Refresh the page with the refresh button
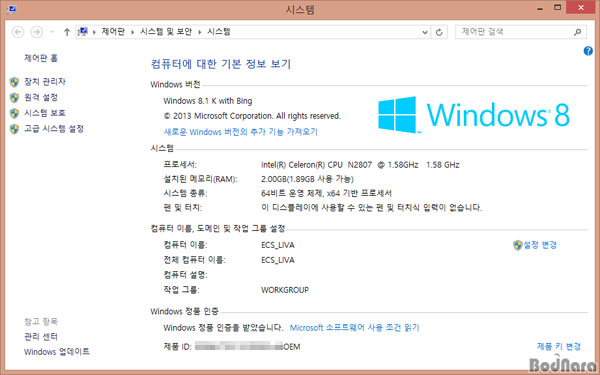This screenshot has height=375, width=600. click(x=439, y=32)
